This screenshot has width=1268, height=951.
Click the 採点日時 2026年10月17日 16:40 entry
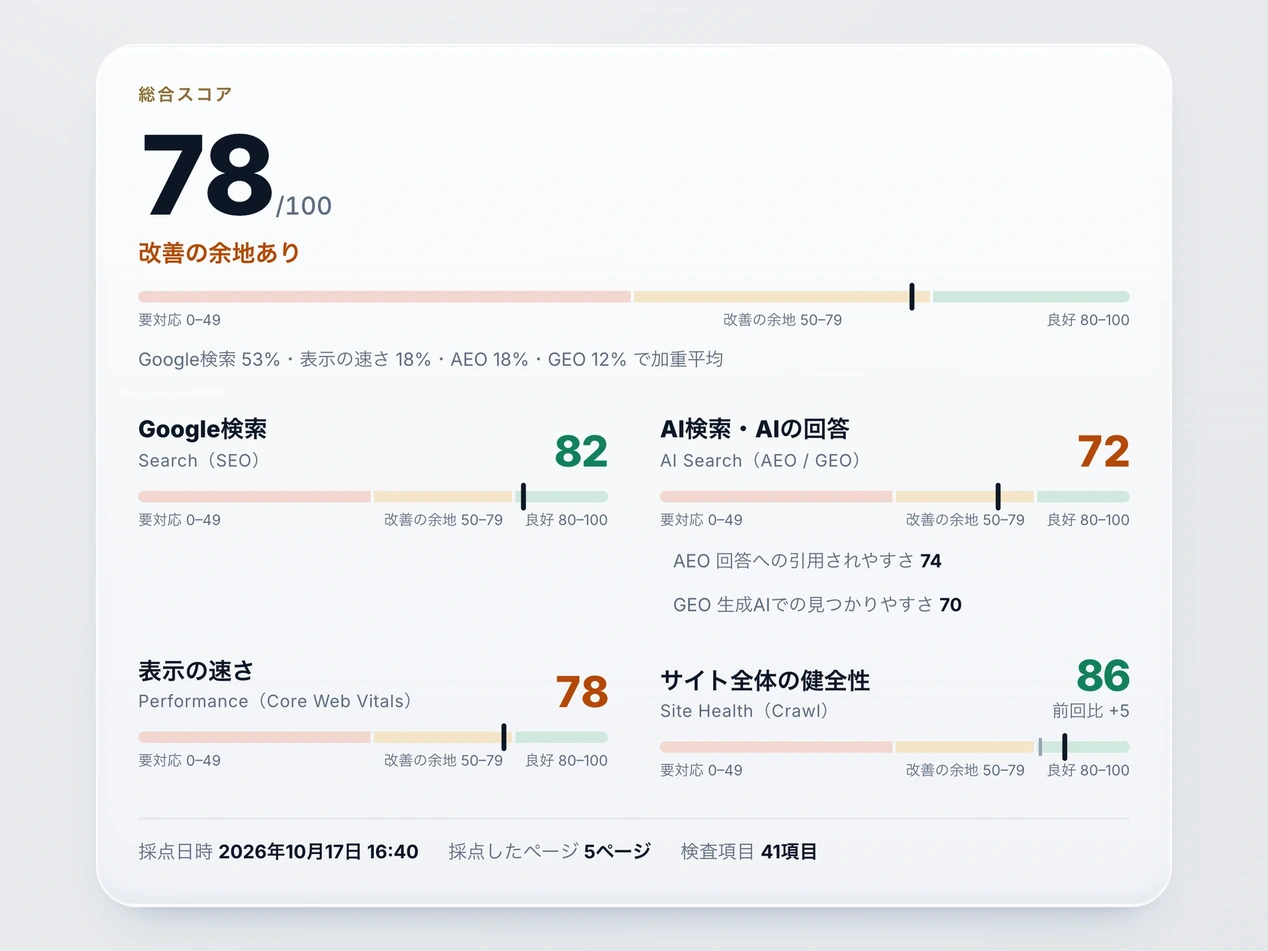[279, 852]
